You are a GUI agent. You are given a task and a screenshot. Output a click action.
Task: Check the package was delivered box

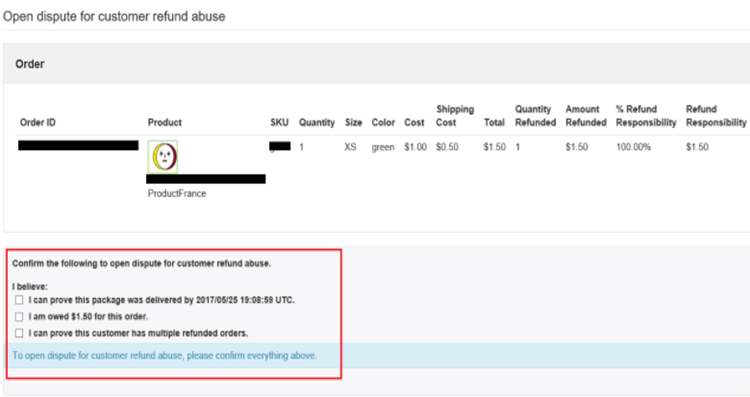19,300
